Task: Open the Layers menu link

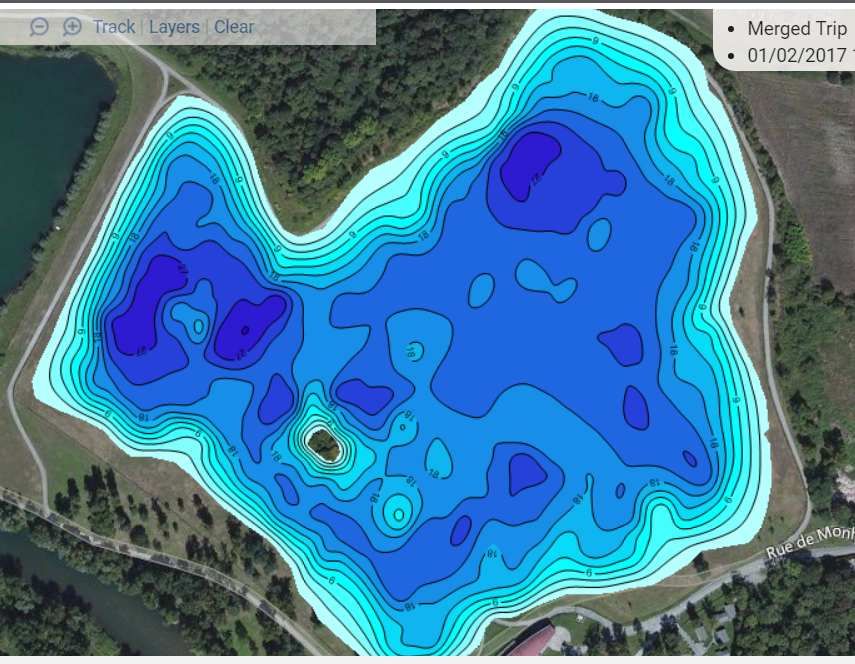Action: coord(174,27)
